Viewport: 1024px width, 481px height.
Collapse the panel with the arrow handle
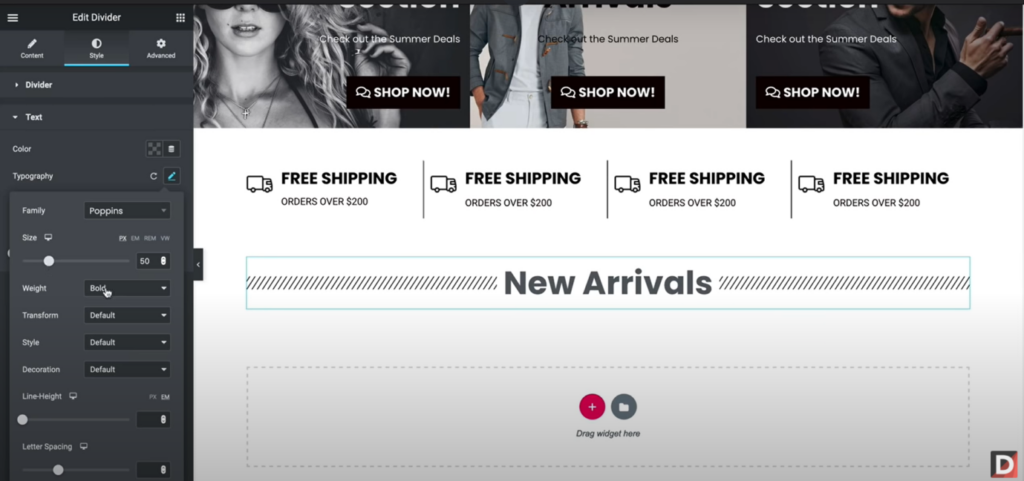pyautogui.click(x=198, y=264)
